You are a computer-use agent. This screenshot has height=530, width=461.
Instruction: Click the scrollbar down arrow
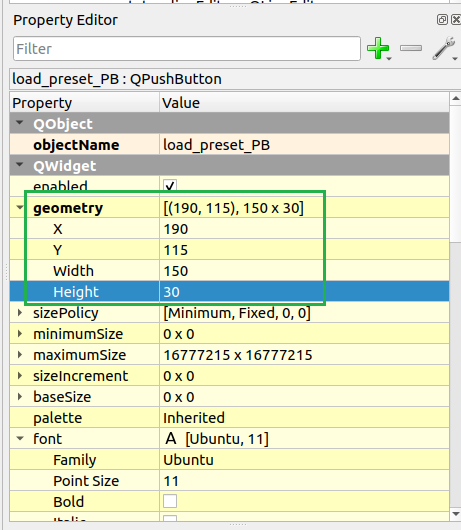pos(455,514)
